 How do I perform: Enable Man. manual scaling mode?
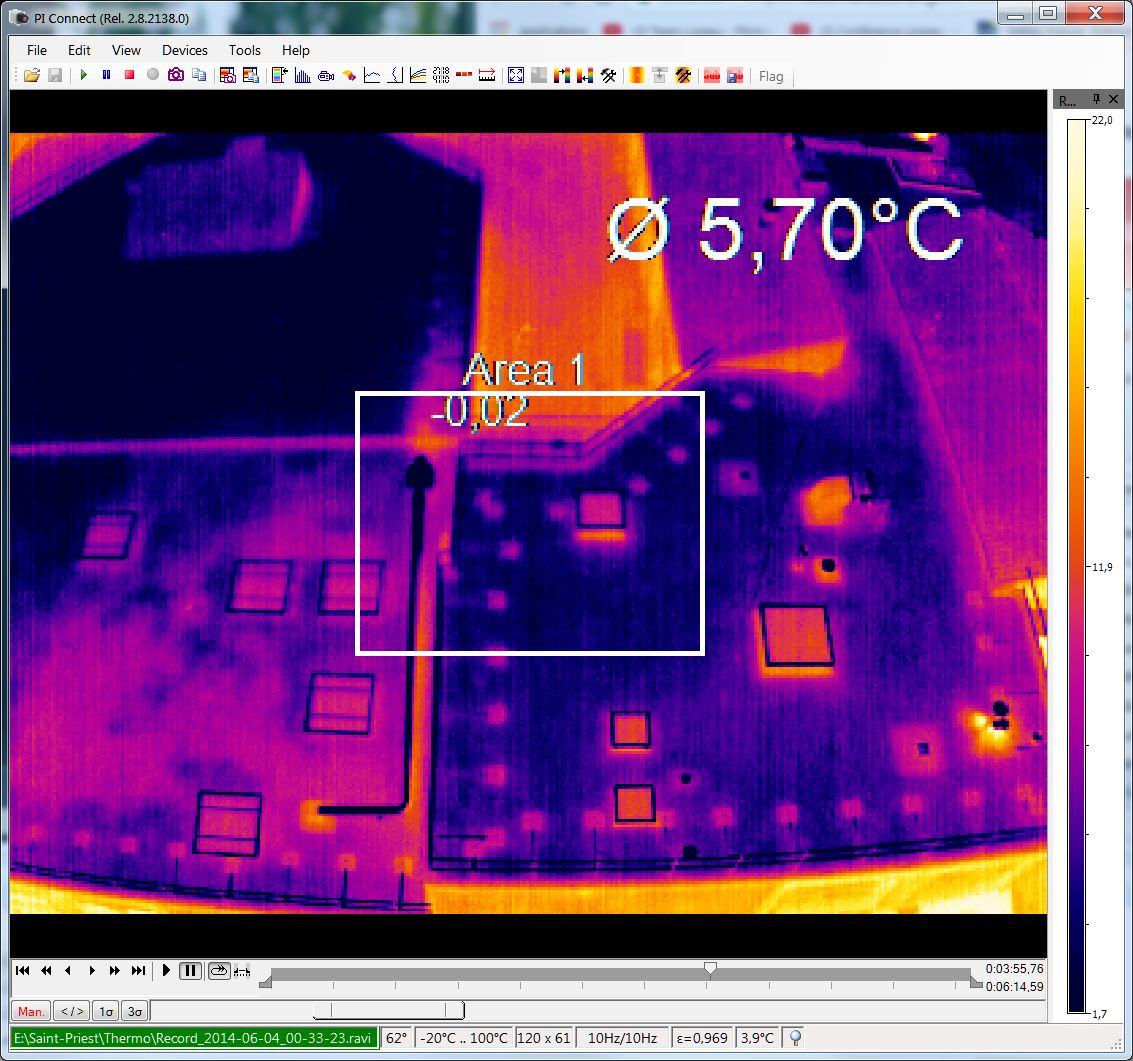(30, 1011)
